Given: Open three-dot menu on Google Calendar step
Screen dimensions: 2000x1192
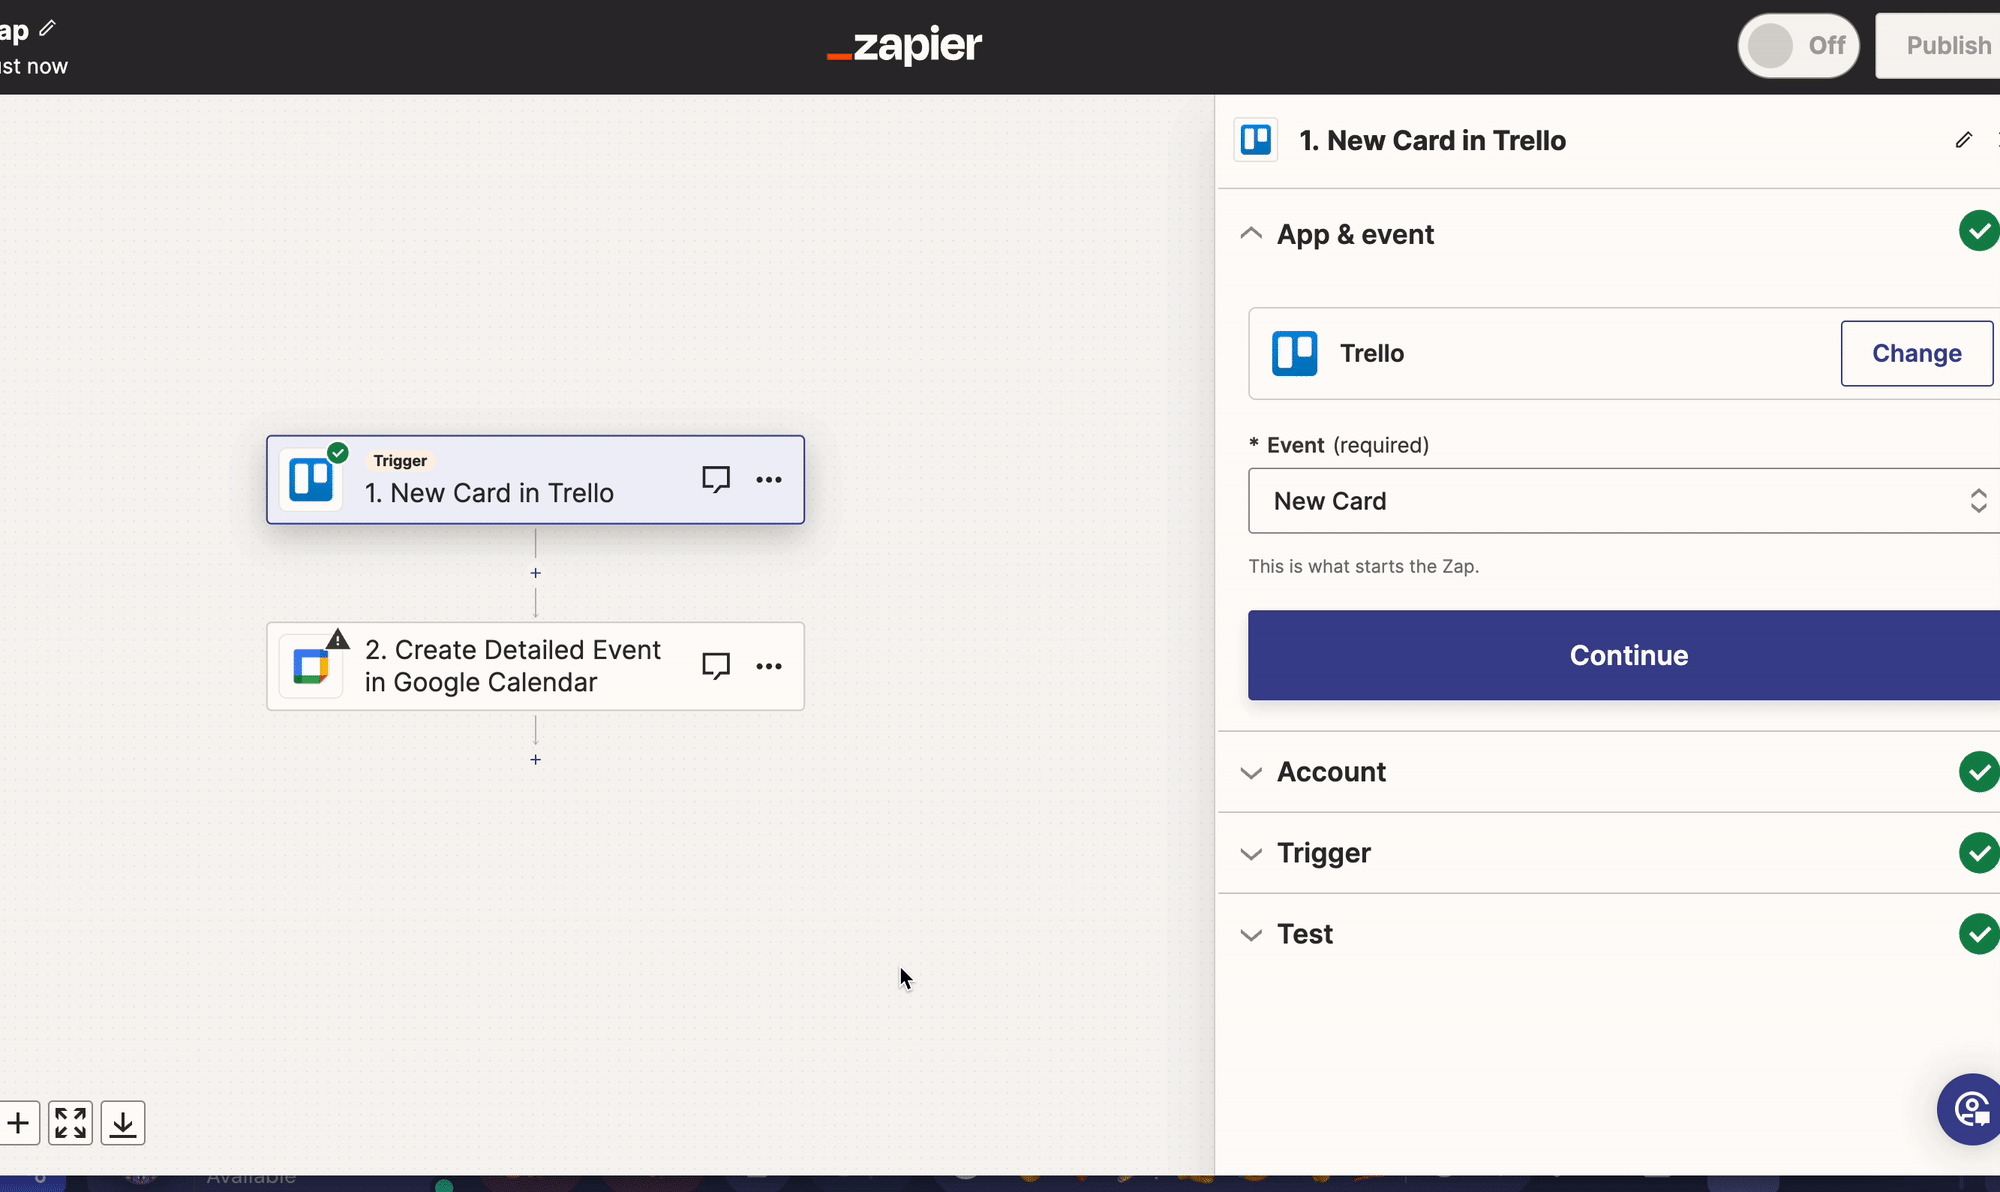Looking at the screenshot, I should [x=769, y=666].
